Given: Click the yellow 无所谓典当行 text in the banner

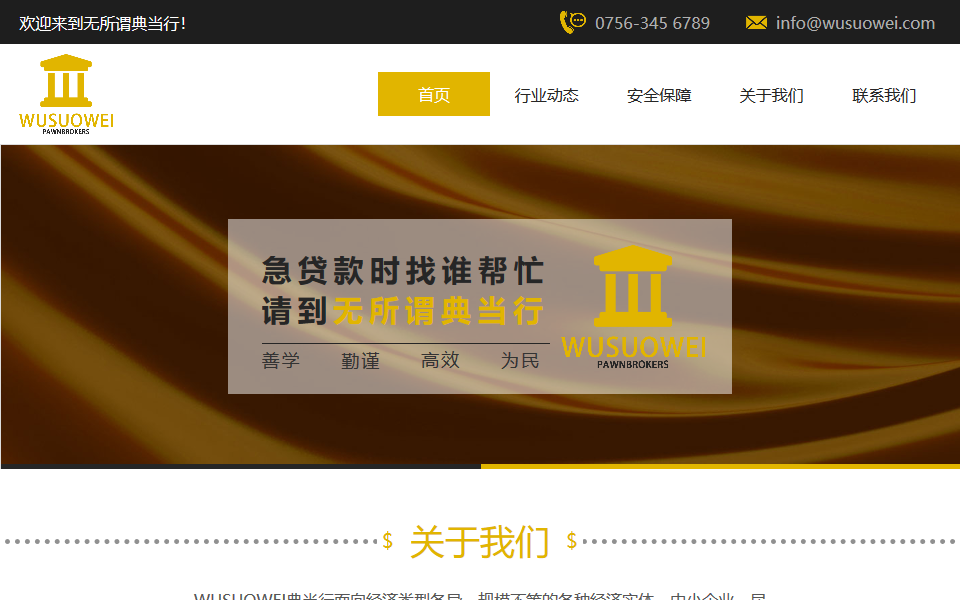Looking at the screenshot, I should coord(438,312).
